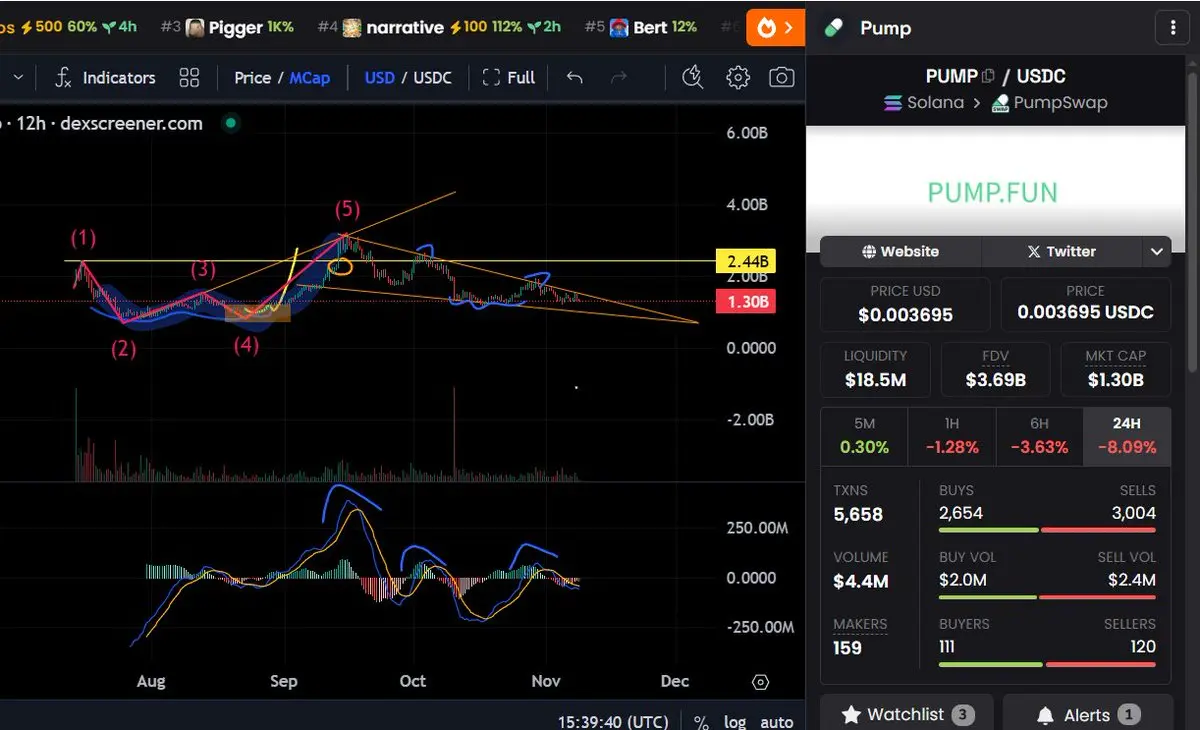The image size is (1200, 730).
Task: Click the 1.30B current value label
Action: 747,301
